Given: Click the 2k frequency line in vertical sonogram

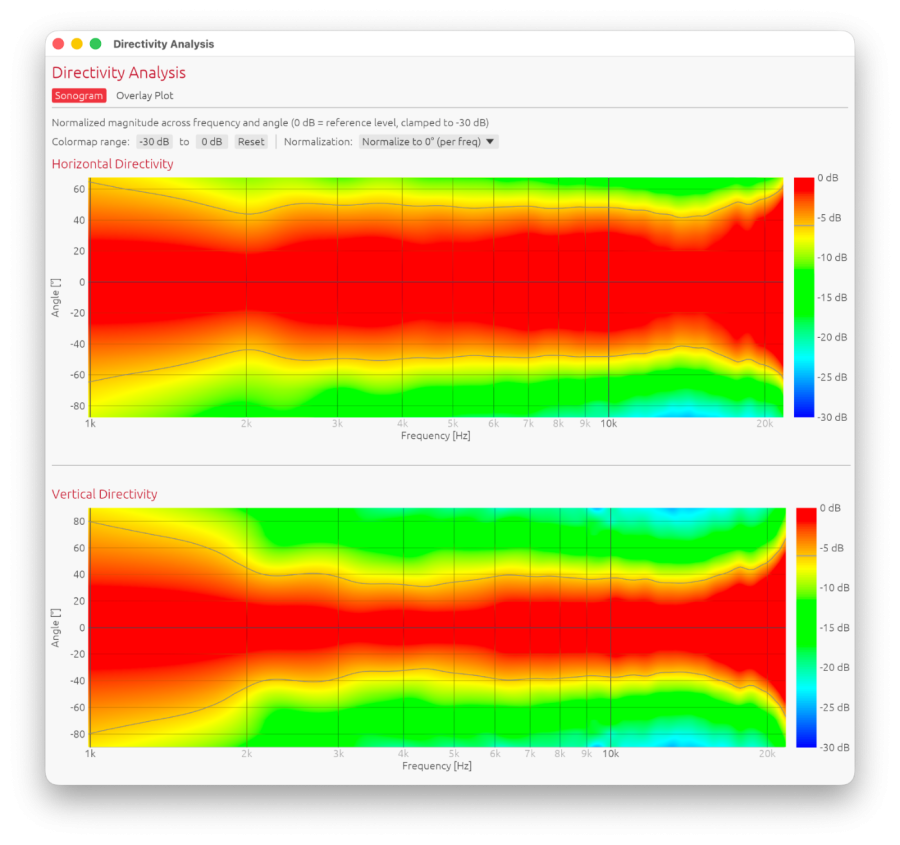Looking at the screenshot, I should 247,627.
